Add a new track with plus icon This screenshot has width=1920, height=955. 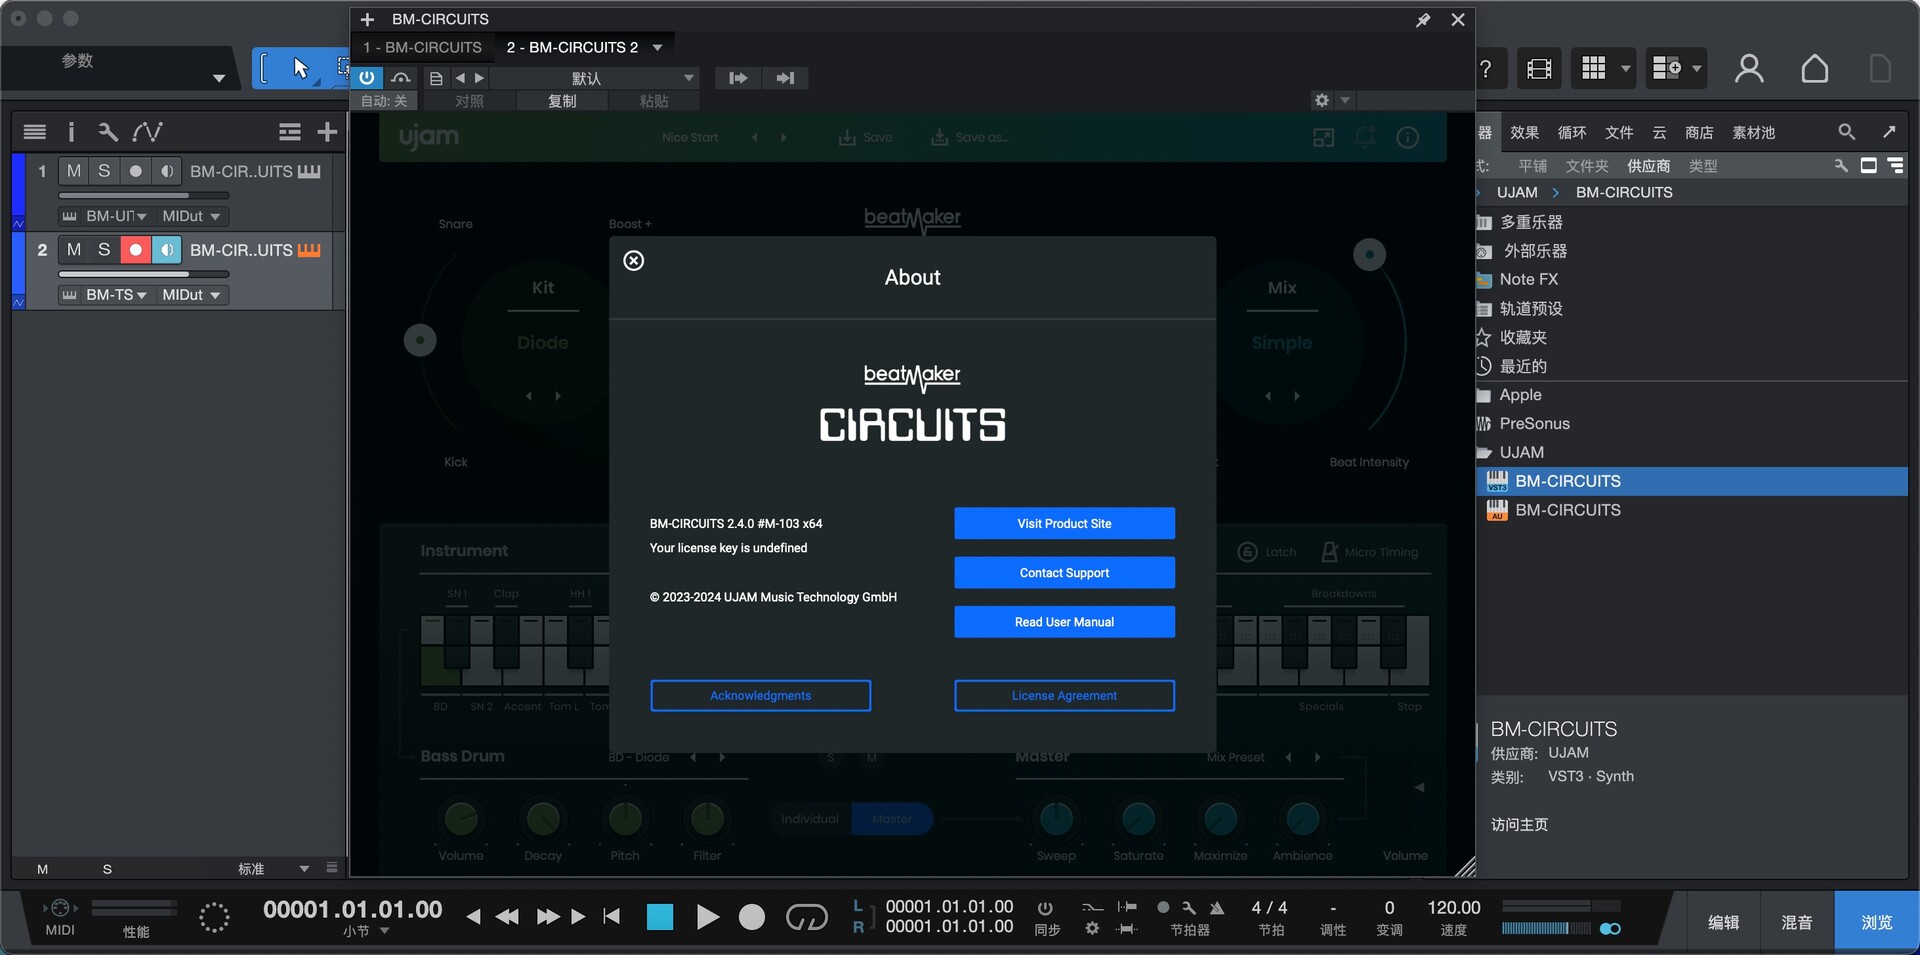click(327, 132)
